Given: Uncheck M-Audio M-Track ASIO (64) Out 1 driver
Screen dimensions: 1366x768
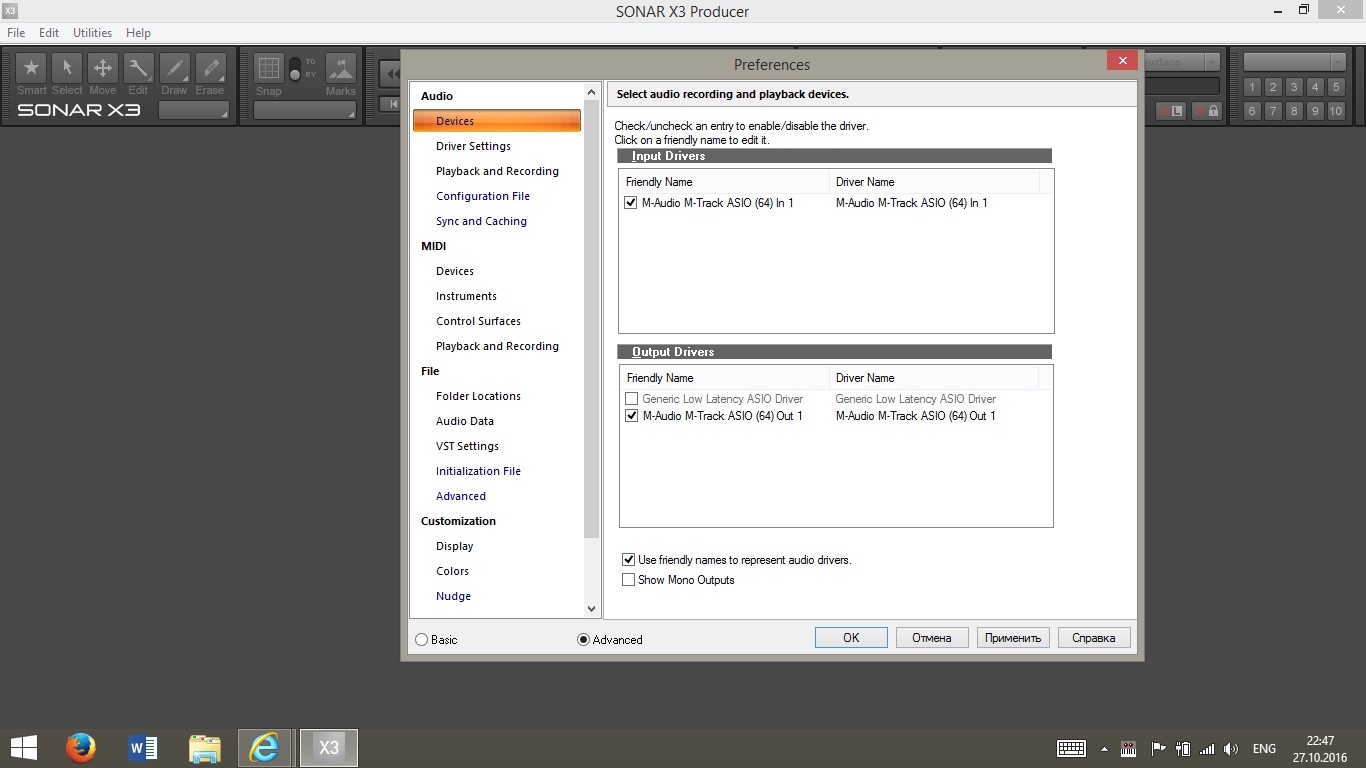Looking at the screenshot, I should tap(631, 416).
